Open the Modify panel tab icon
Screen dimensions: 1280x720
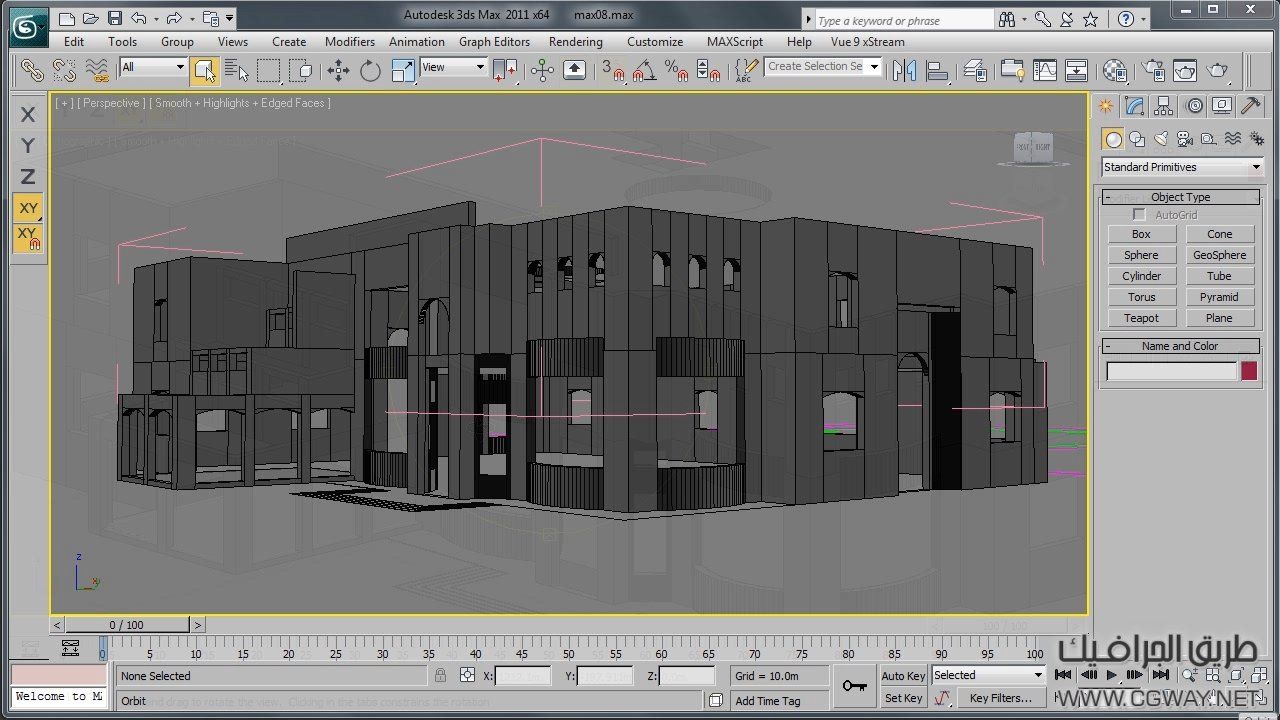[x=1134, y=106]
